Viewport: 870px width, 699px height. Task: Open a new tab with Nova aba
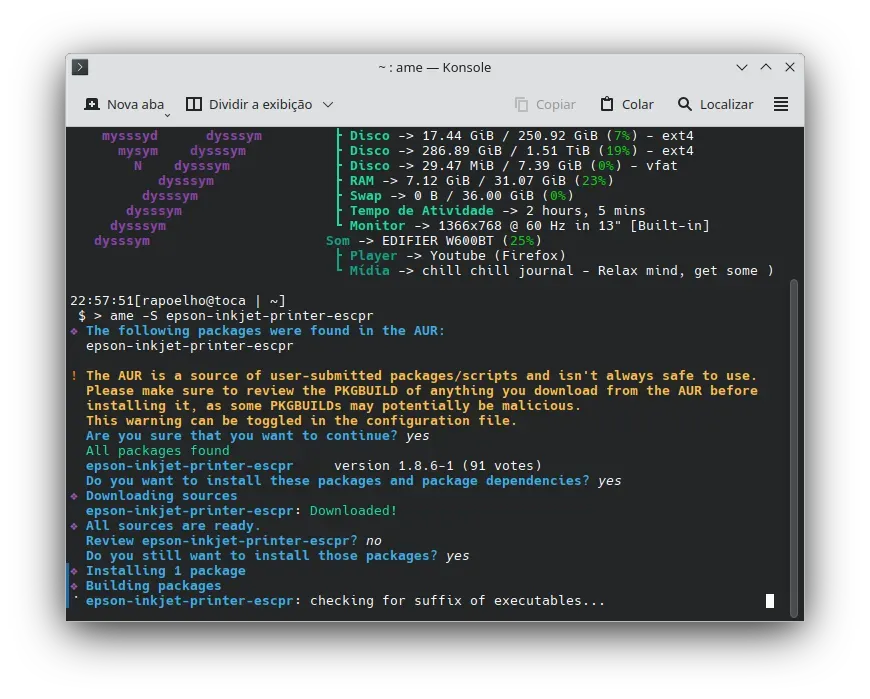124,104
